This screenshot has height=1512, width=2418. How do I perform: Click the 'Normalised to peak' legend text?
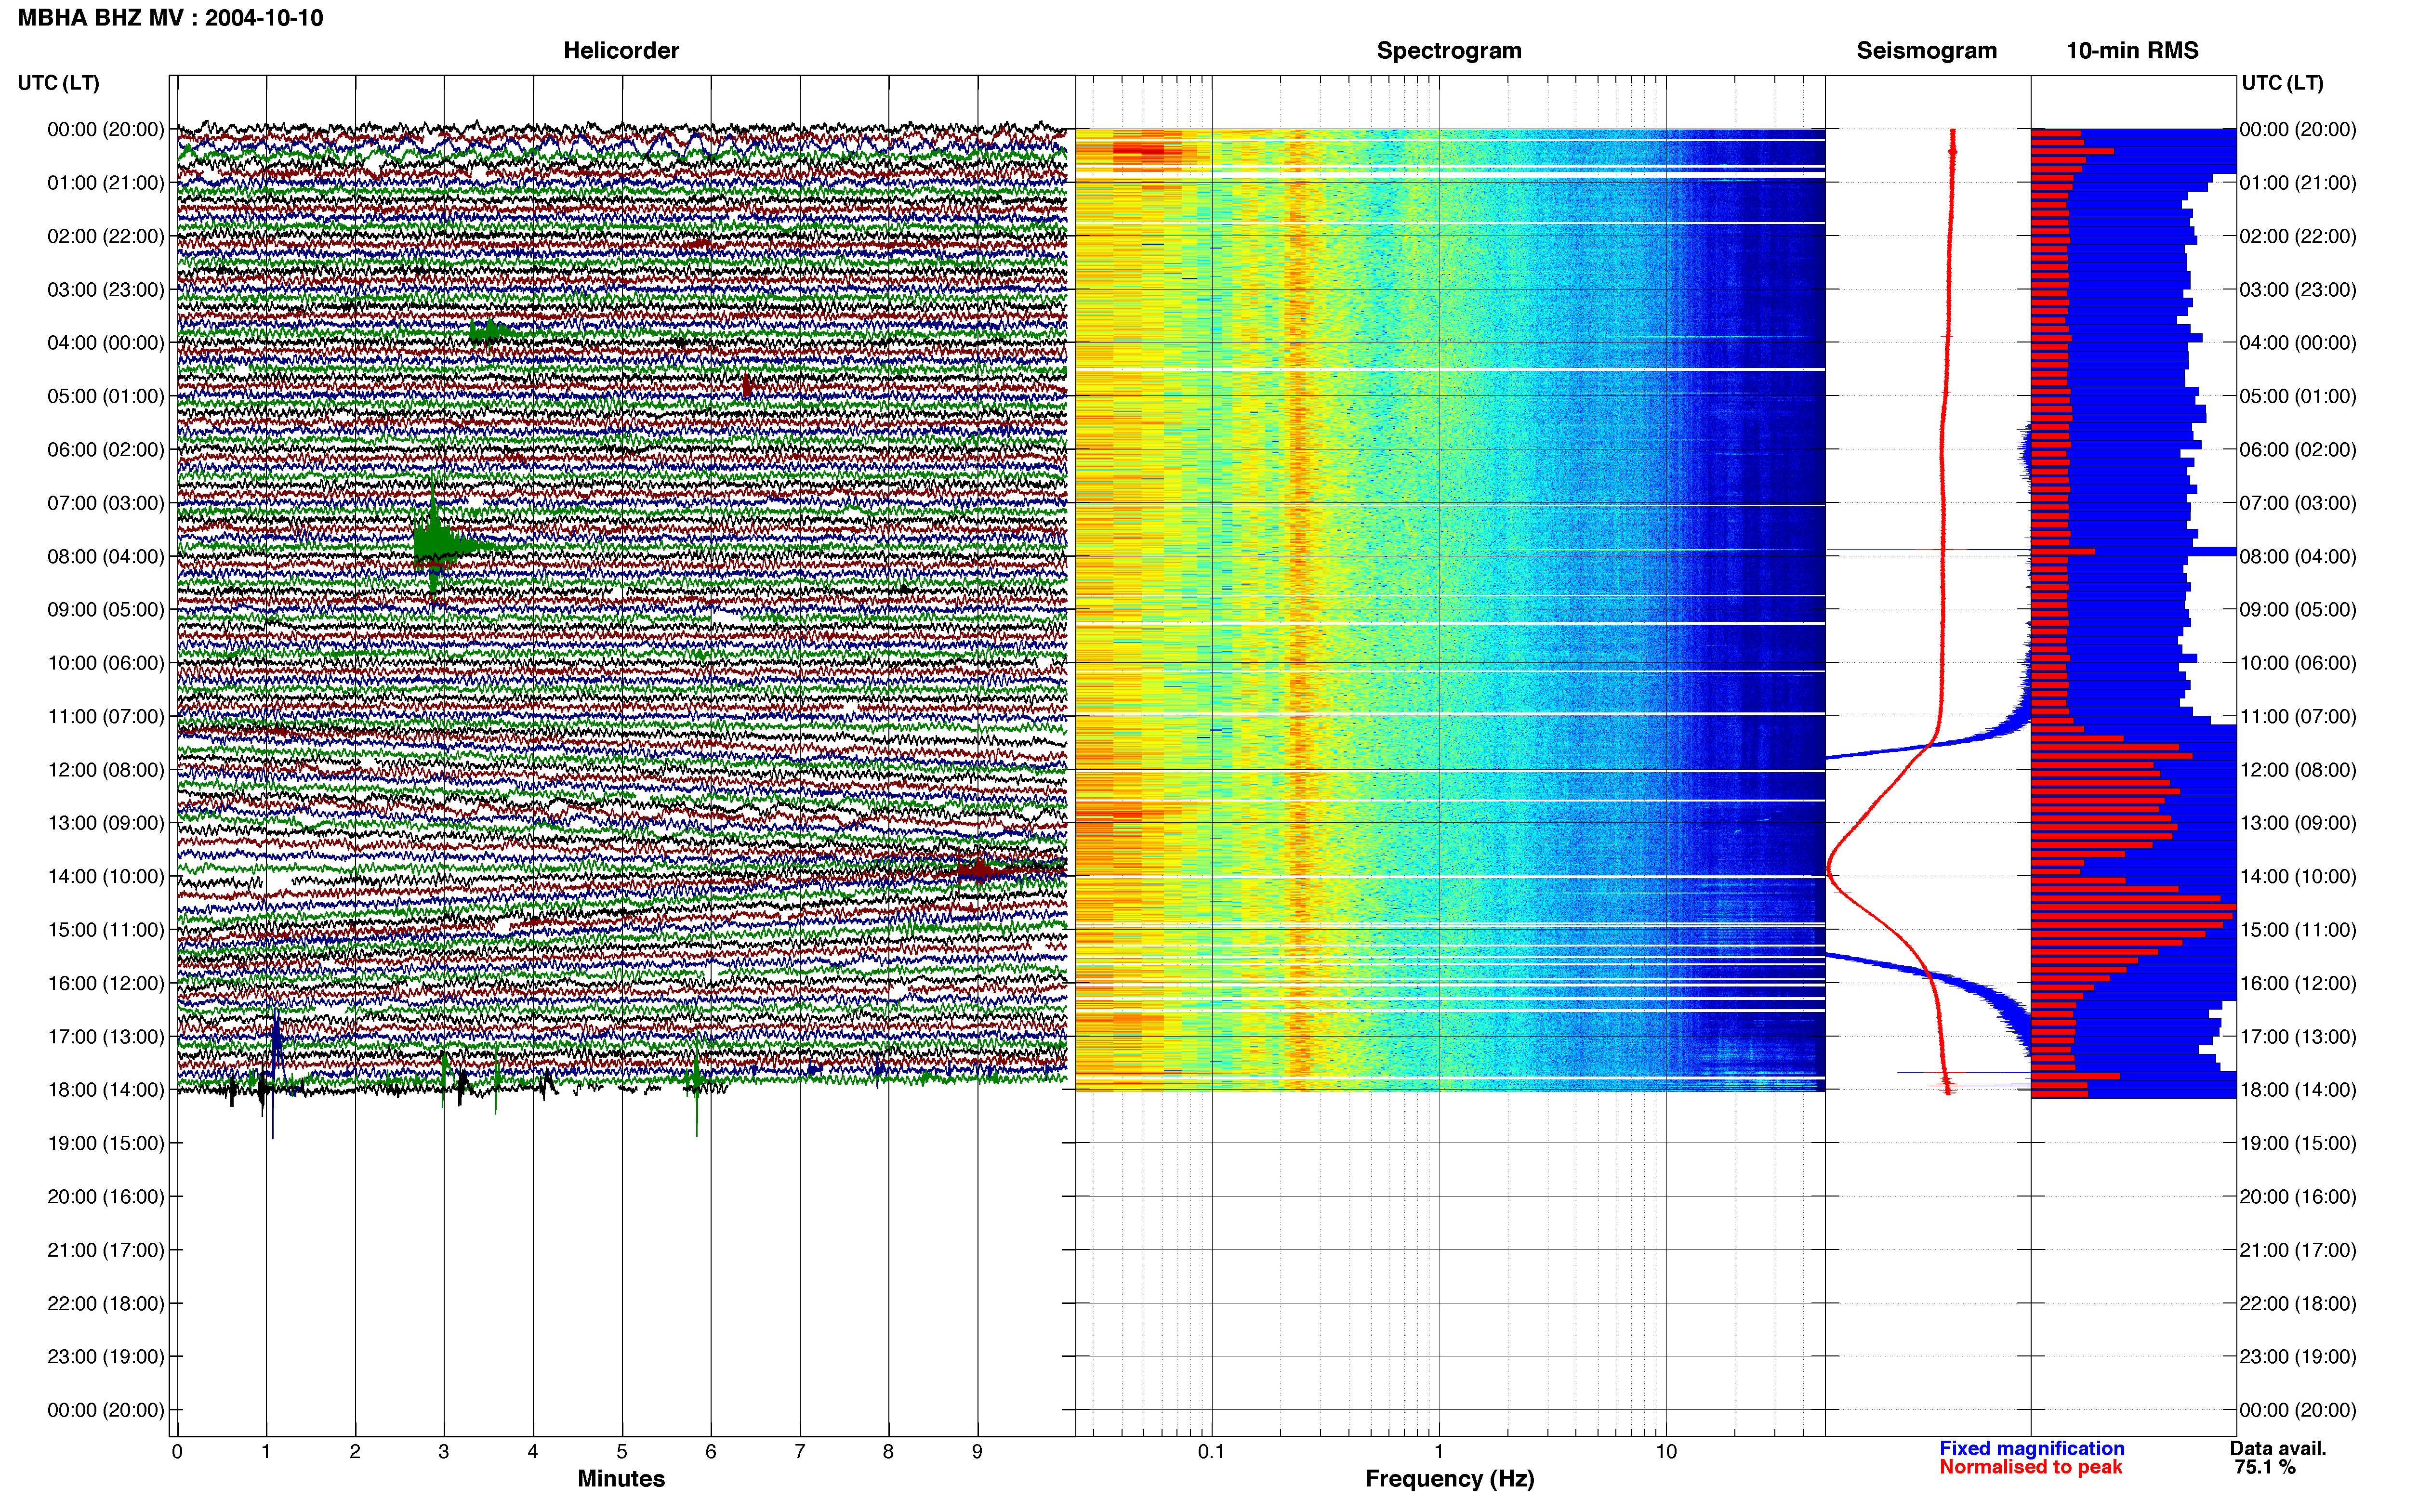(x=2031, y=1467)
